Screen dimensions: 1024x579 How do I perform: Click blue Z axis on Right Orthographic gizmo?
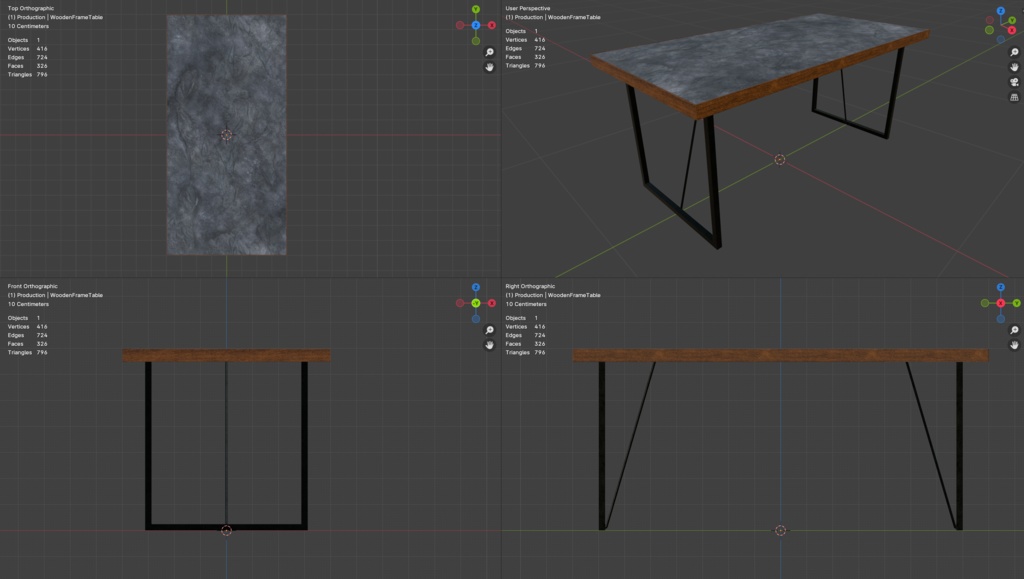click(1000, 287)
